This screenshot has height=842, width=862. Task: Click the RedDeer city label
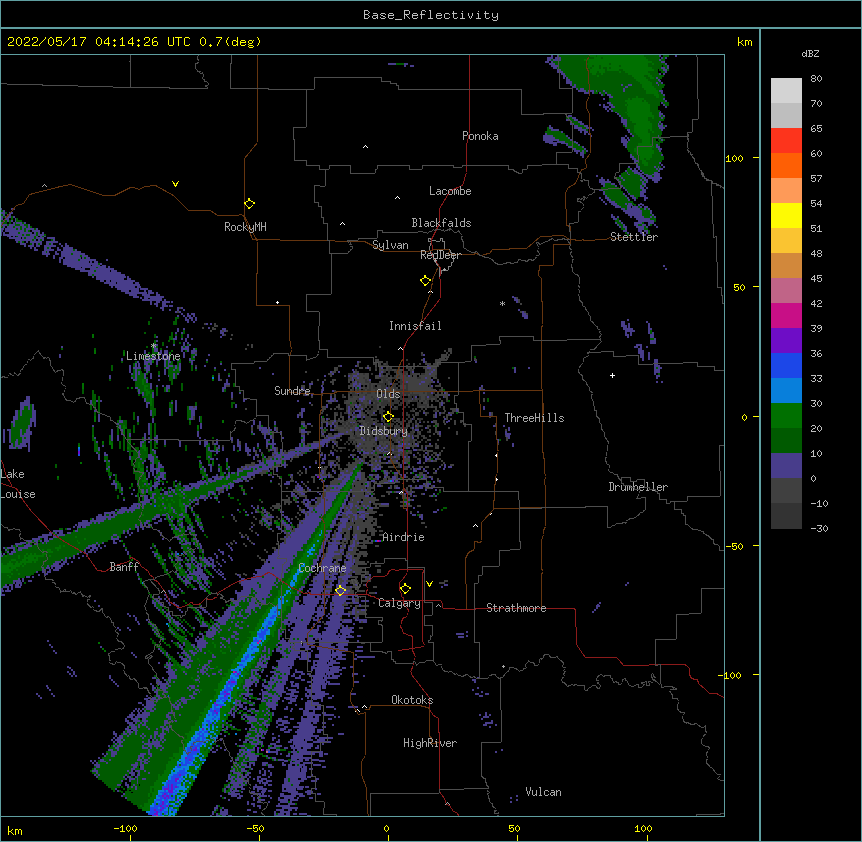pos(440,255)
